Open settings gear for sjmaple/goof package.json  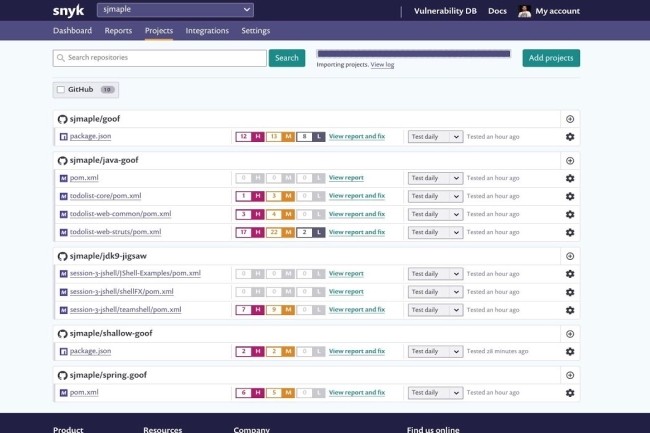570,137
